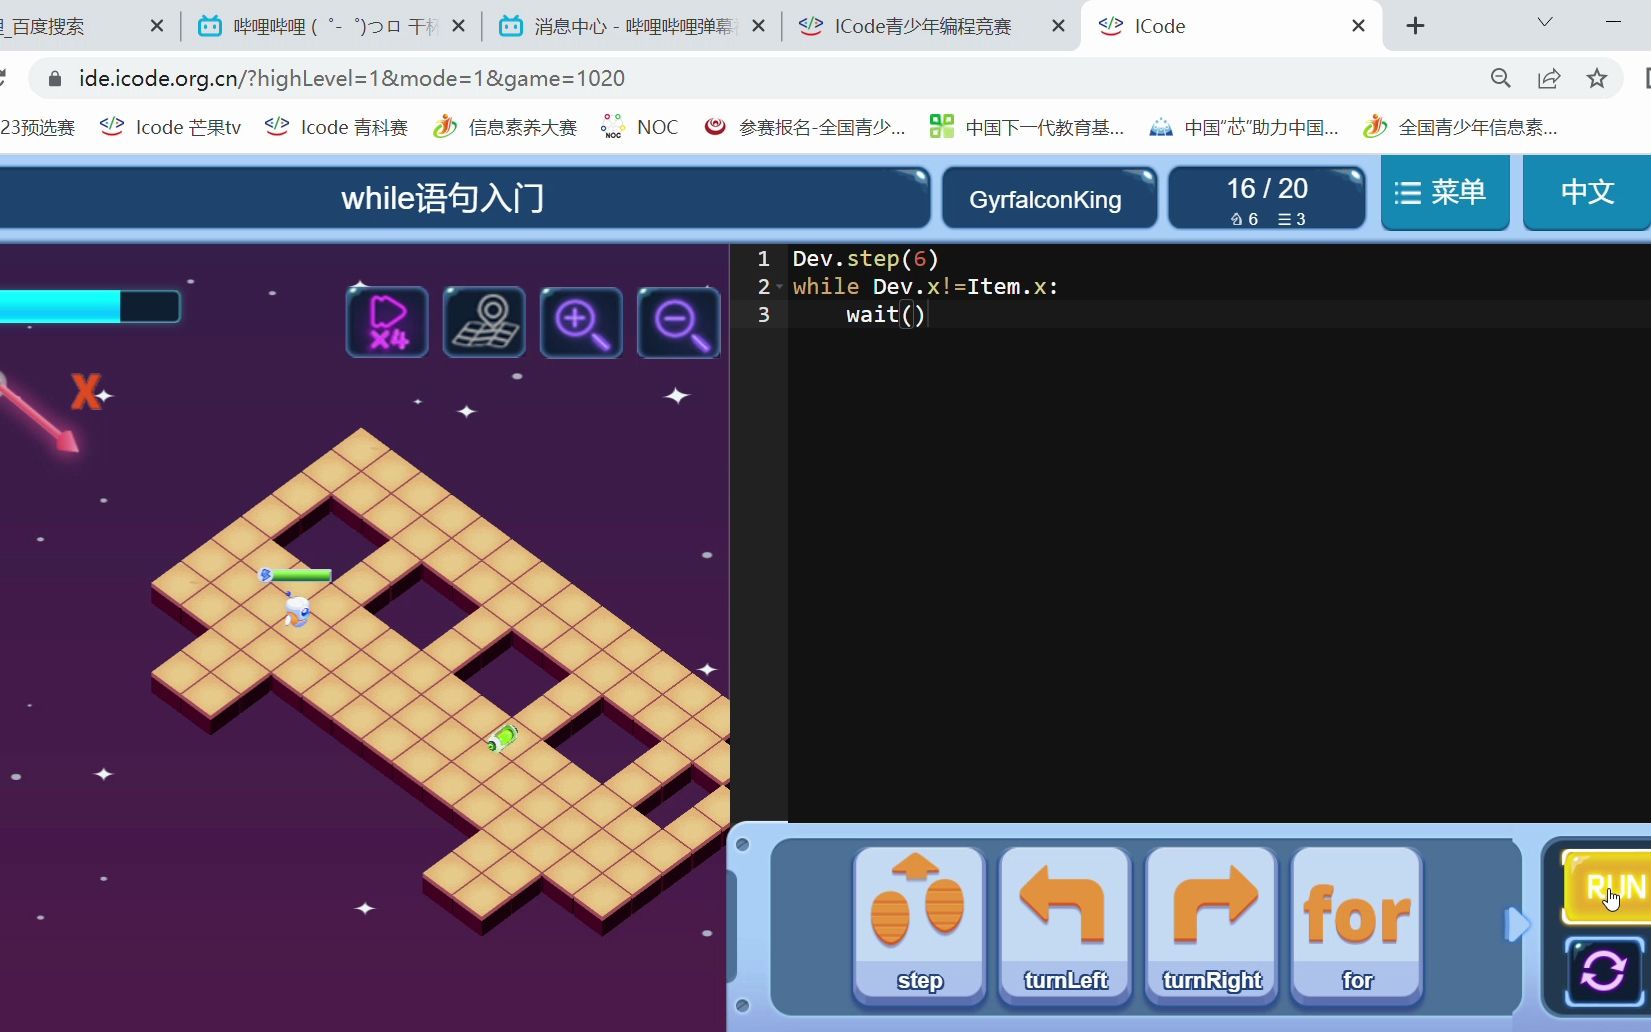1651x1032 pixels.
Task: Open the 信息素养大赛 bookmark
Action: [506, 127]
